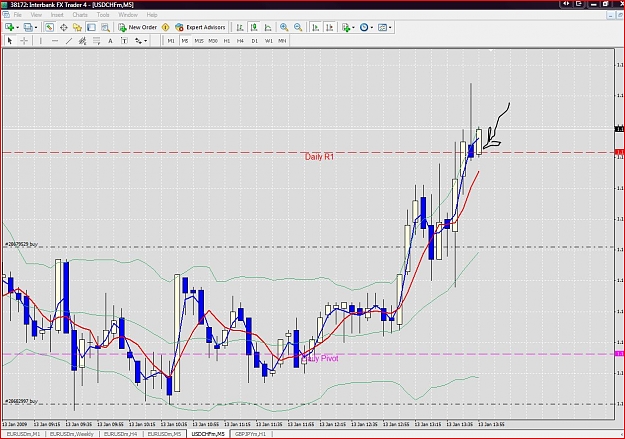Open the Help menu

[x=152, y=15]
